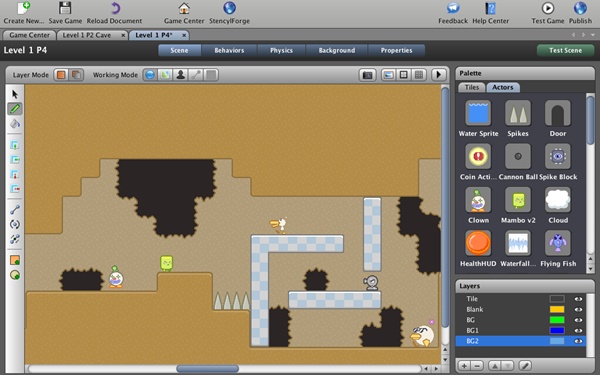Click the green Test Scene button
Image resolution: width=600 pixels, height=375 pixels.
click(565, 51)
